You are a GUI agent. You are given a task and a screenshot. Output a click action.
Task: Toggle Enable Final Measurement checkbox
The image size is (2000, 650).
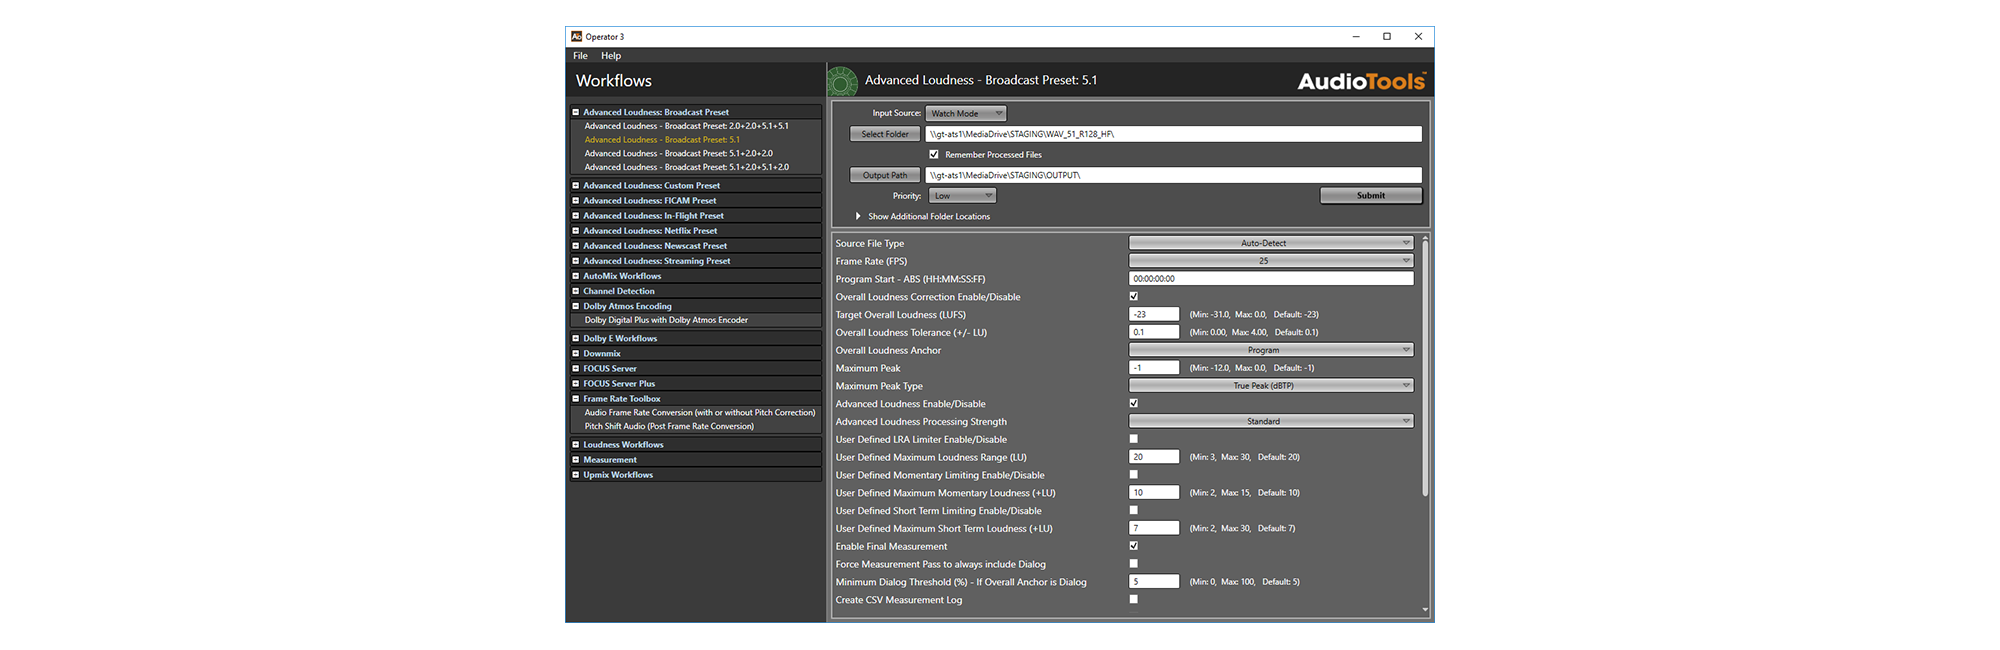click(x=1134, y=546)
